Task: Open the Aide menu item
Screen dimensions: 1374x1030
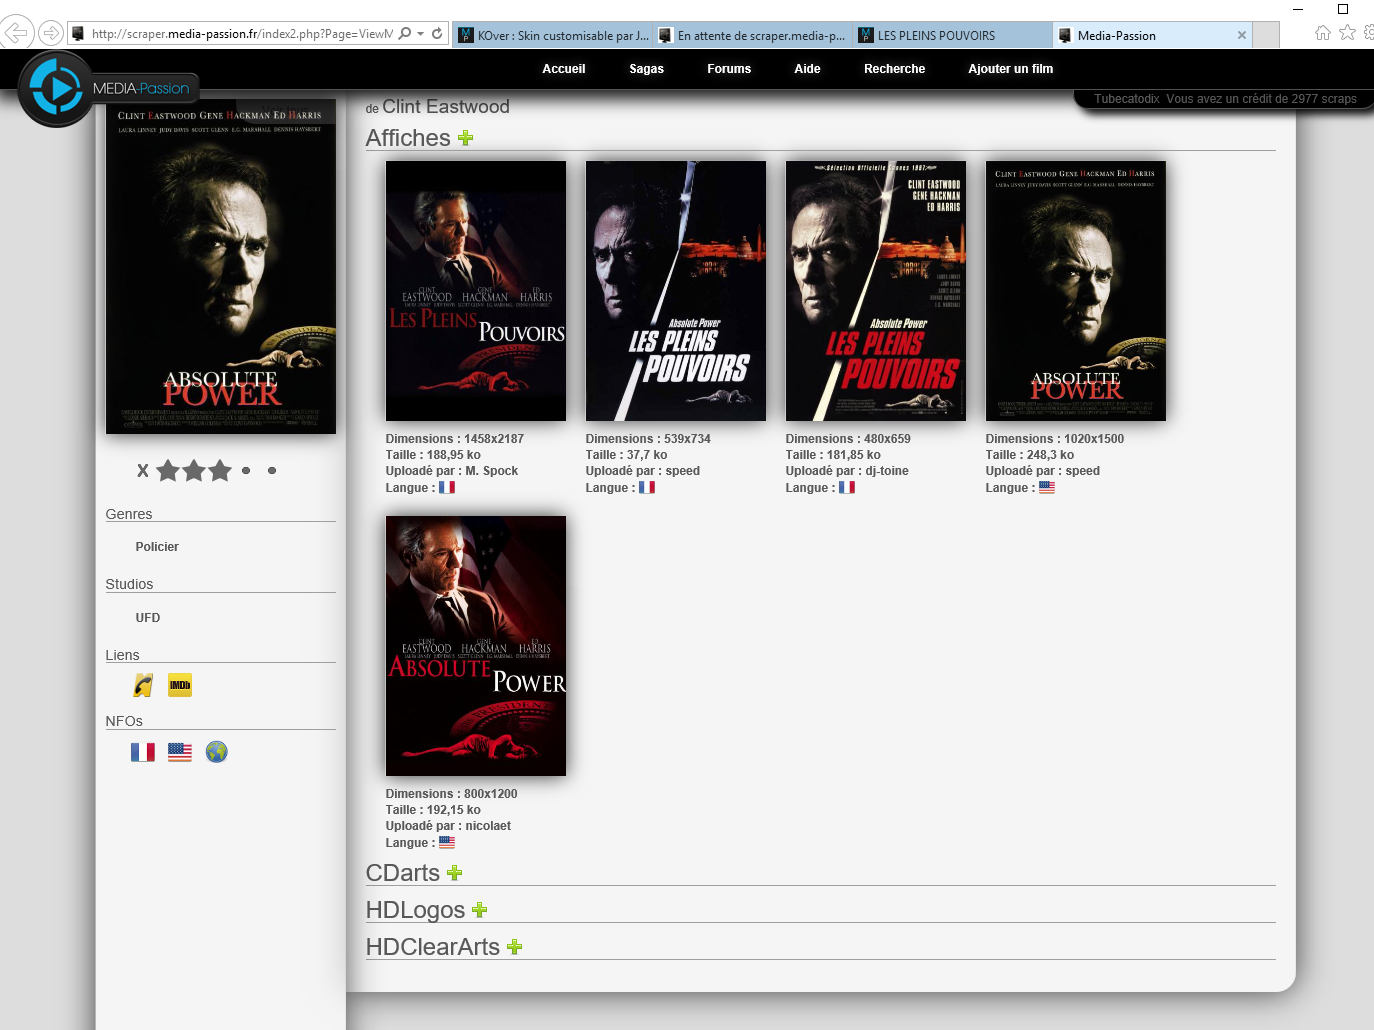Action: tap(807, 69)
